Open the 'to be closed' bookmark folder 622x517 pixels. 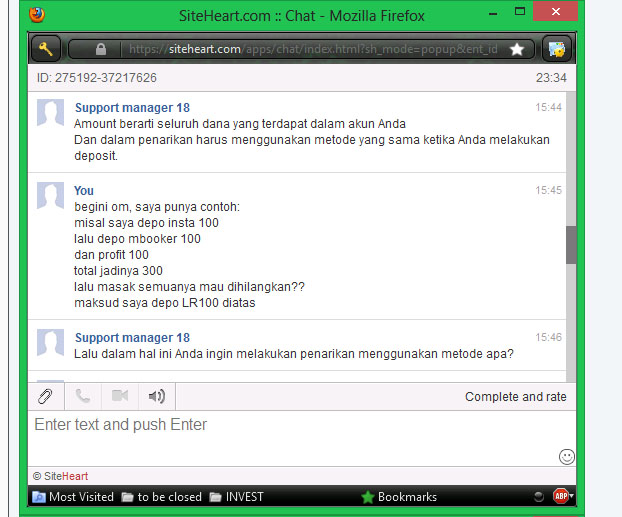[161, 497]
